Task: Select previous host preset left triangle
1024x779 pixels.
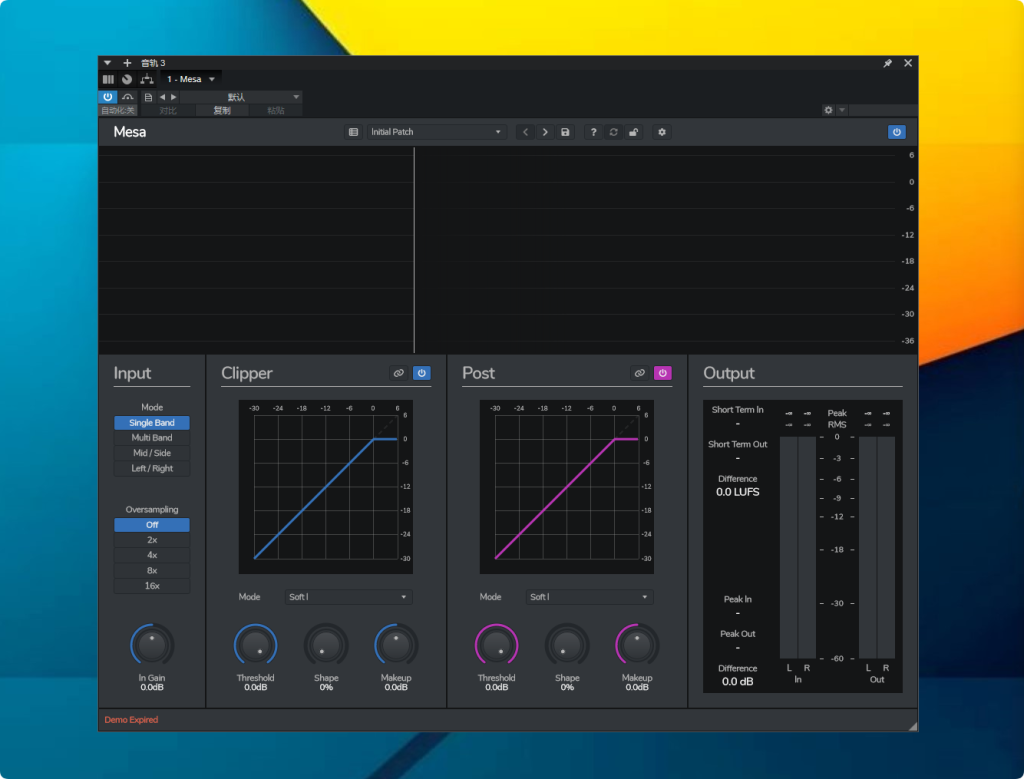Action: point(163,97)
